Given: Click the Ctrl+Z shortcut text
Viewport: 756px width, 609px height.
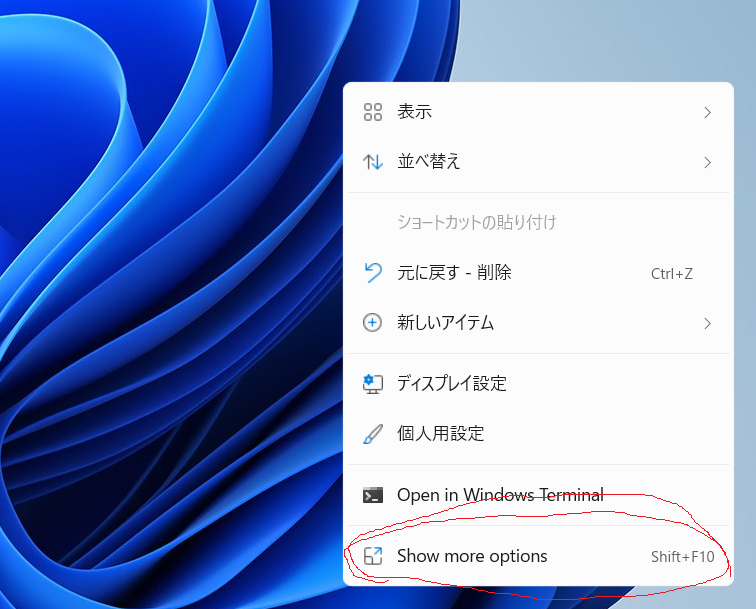Looking at the screenshot, I should pos(672,274).
